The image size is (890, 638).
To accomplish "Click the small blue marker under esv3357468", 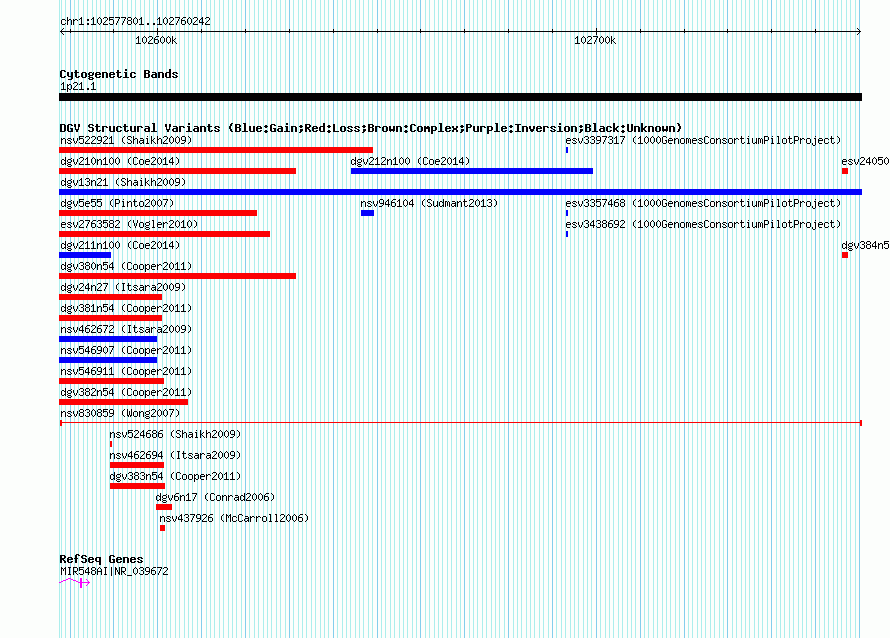I will click(x=566, y=213).
